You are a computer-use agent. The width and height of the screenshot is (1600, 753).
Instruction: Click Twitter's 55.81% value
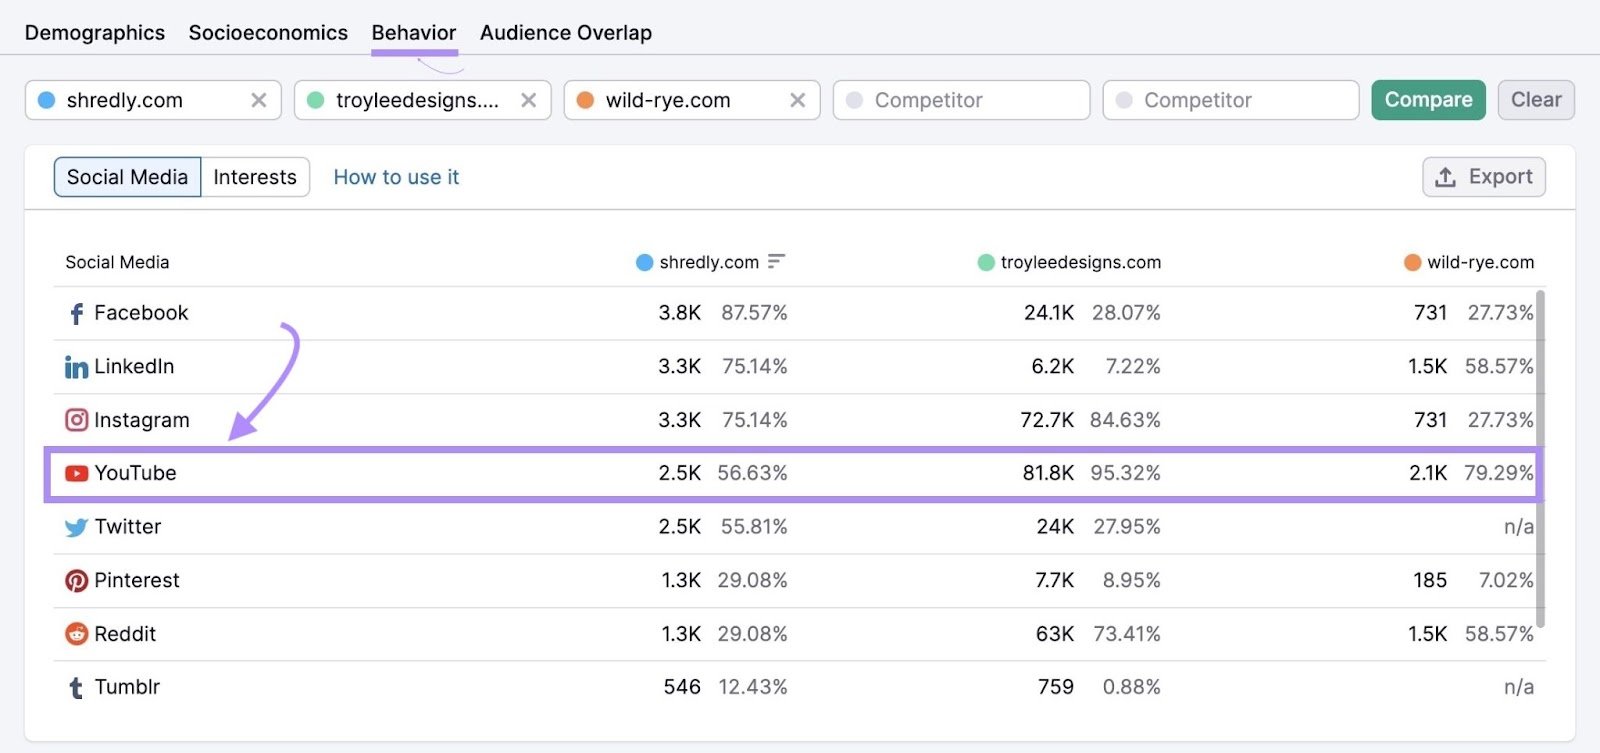(754, 526)
